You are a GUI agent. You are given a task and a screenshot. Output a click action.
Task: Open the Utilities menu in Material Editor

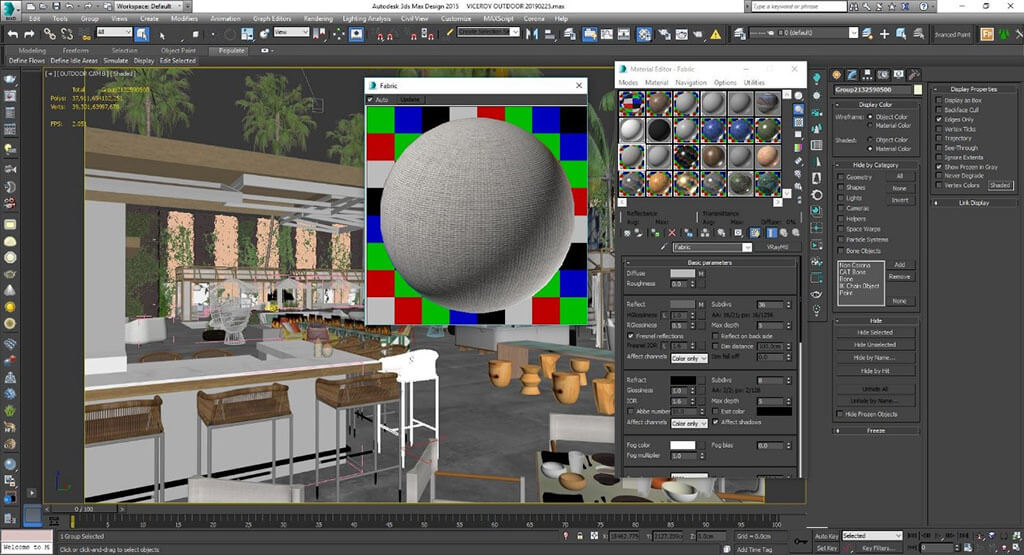(754, 82)
